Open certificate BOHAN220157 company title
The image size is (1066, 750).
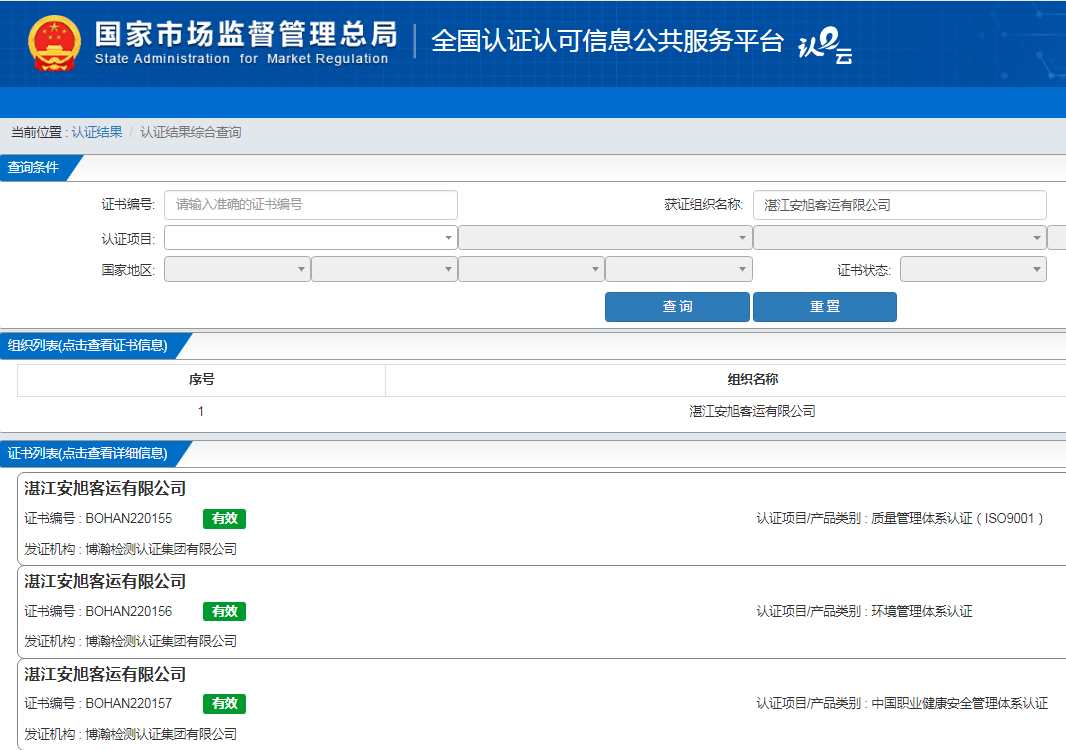(x=105, y=675)
